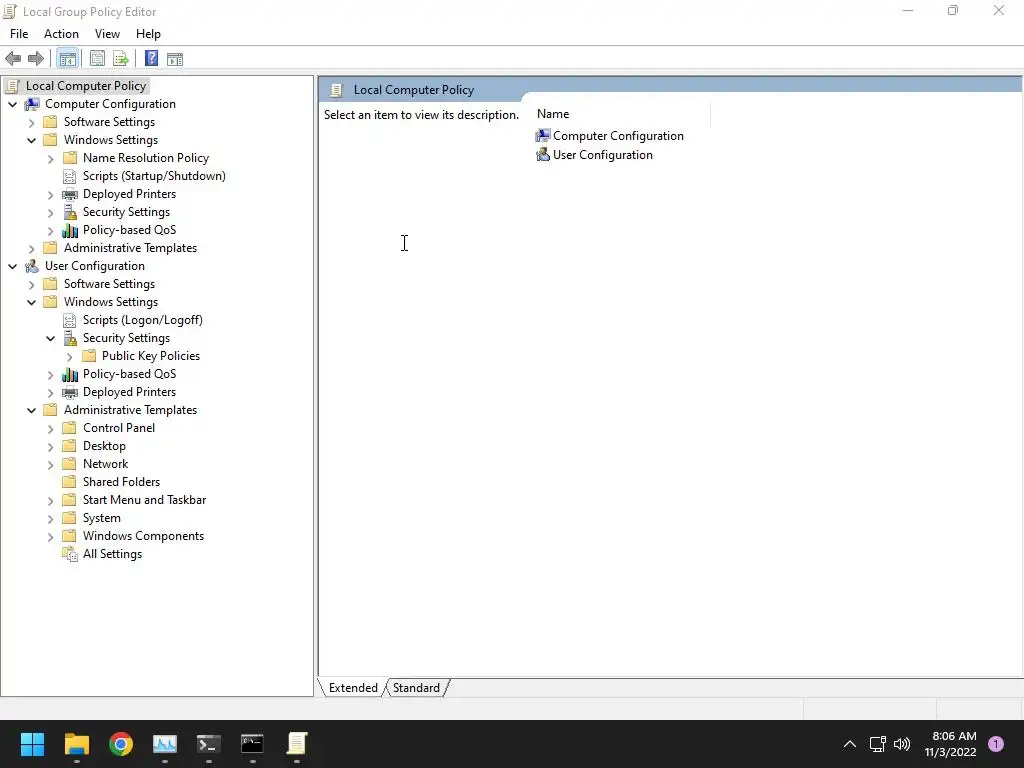The width and height of the screenshot is (1024, 768).
Task: Expand Software Settings under Computer Configuration
Action: 31,122
